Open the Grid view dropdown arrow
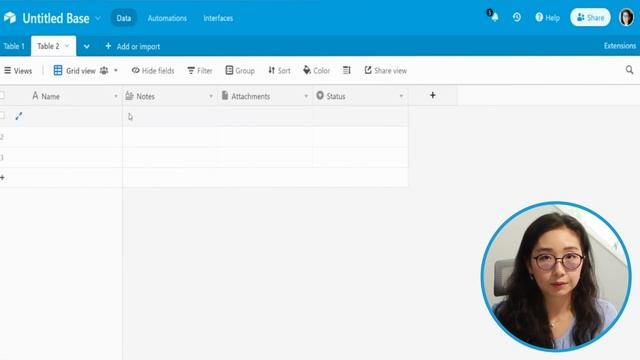This screenshot has height=360, width=640. 116,70
